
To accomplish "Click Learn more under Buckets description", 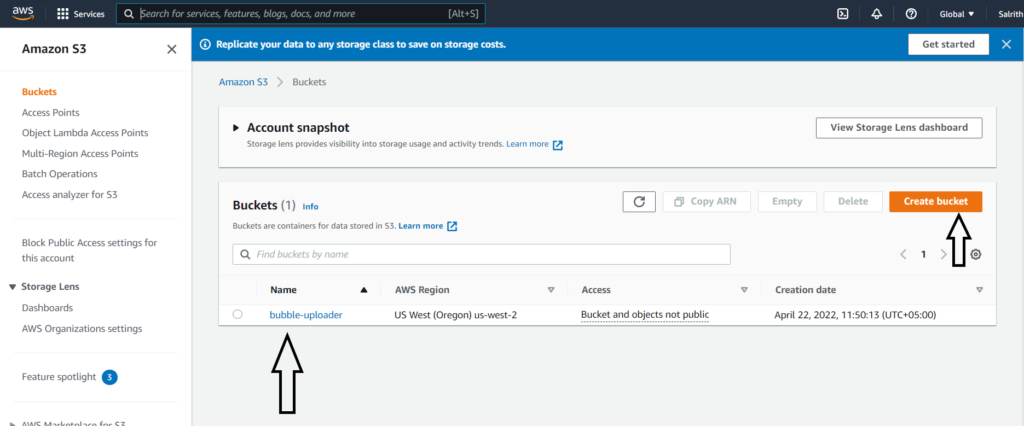I will [421, 226].
